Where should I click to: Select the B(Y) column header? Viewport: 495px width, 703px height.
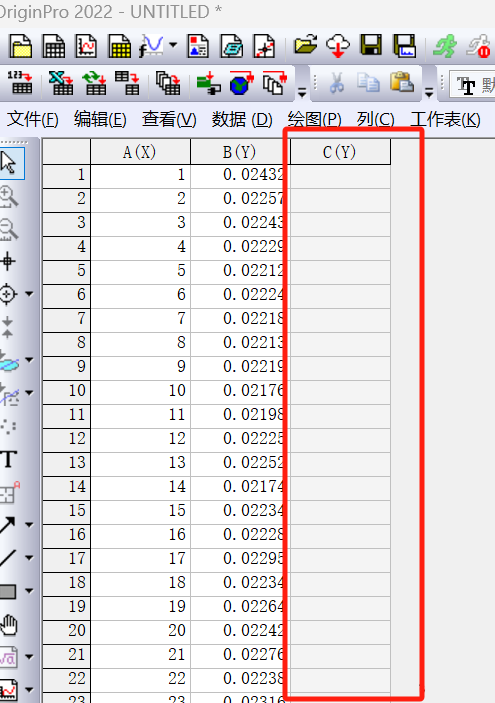240,152
